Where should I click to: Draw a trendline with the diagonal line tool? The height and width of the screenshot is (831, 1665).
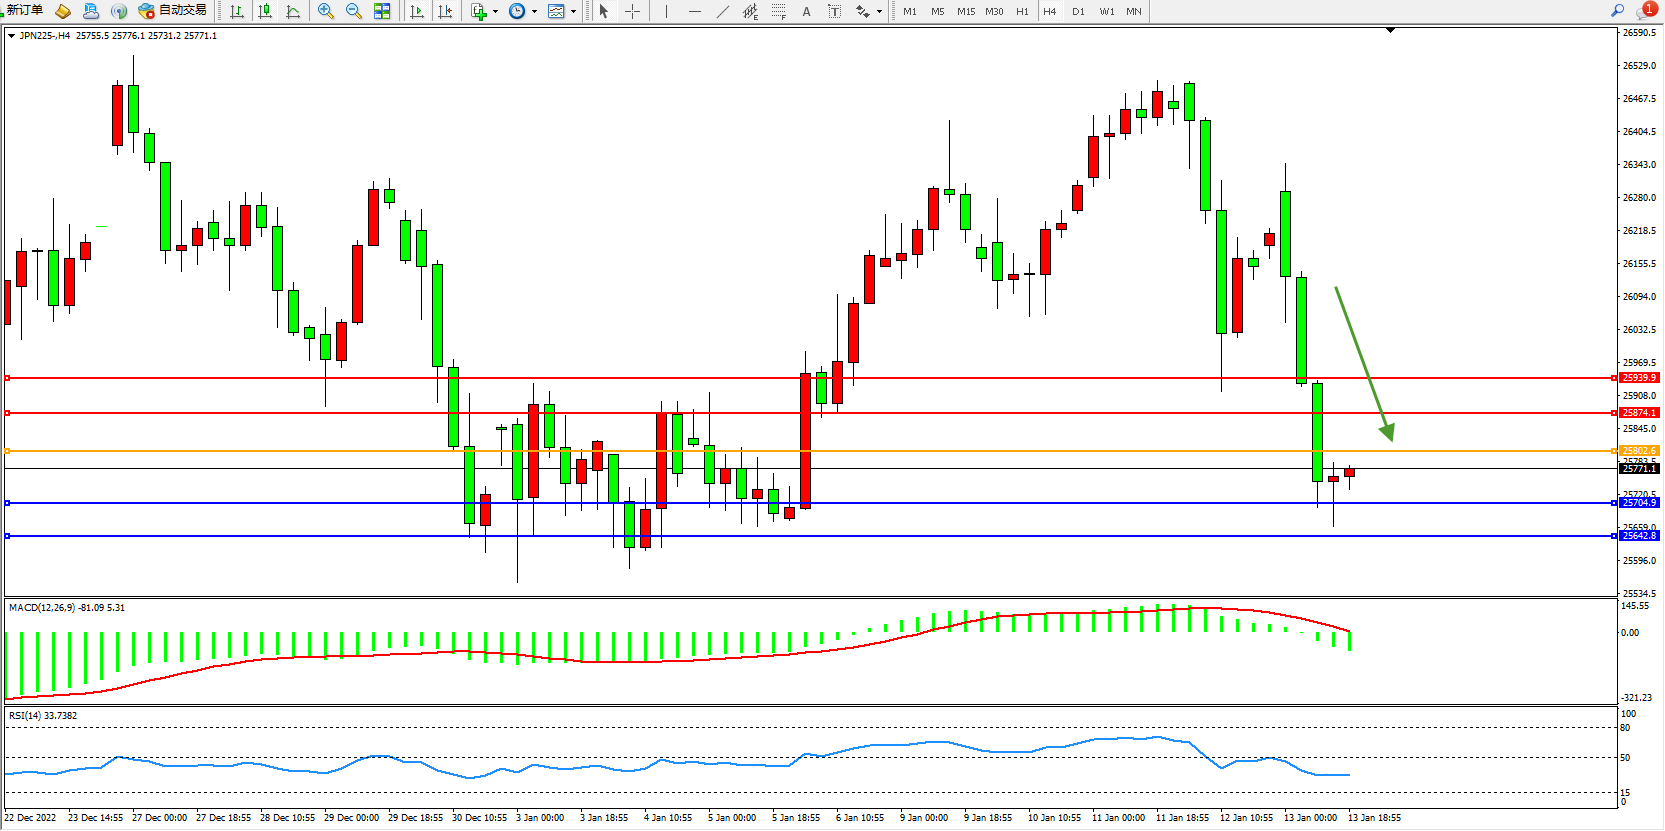(722, 11)
